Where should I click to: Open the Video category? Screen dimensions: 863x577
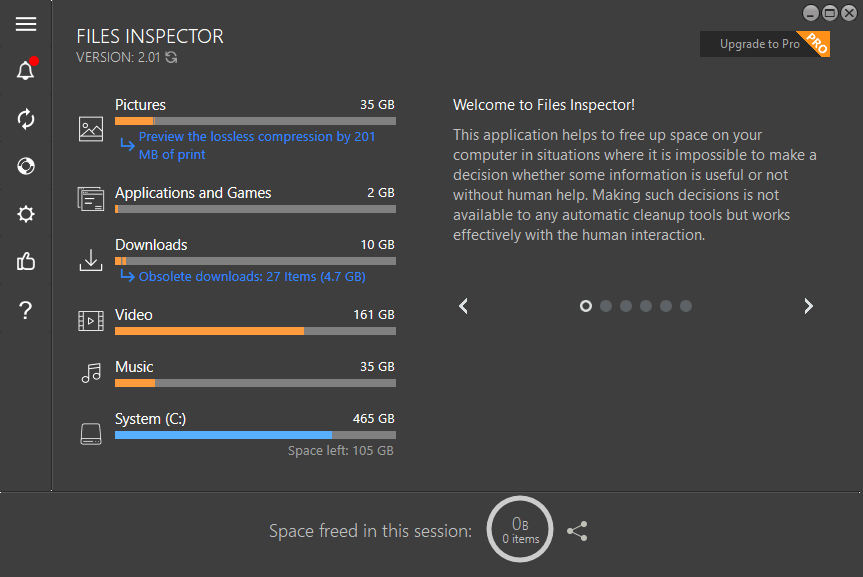134,315
